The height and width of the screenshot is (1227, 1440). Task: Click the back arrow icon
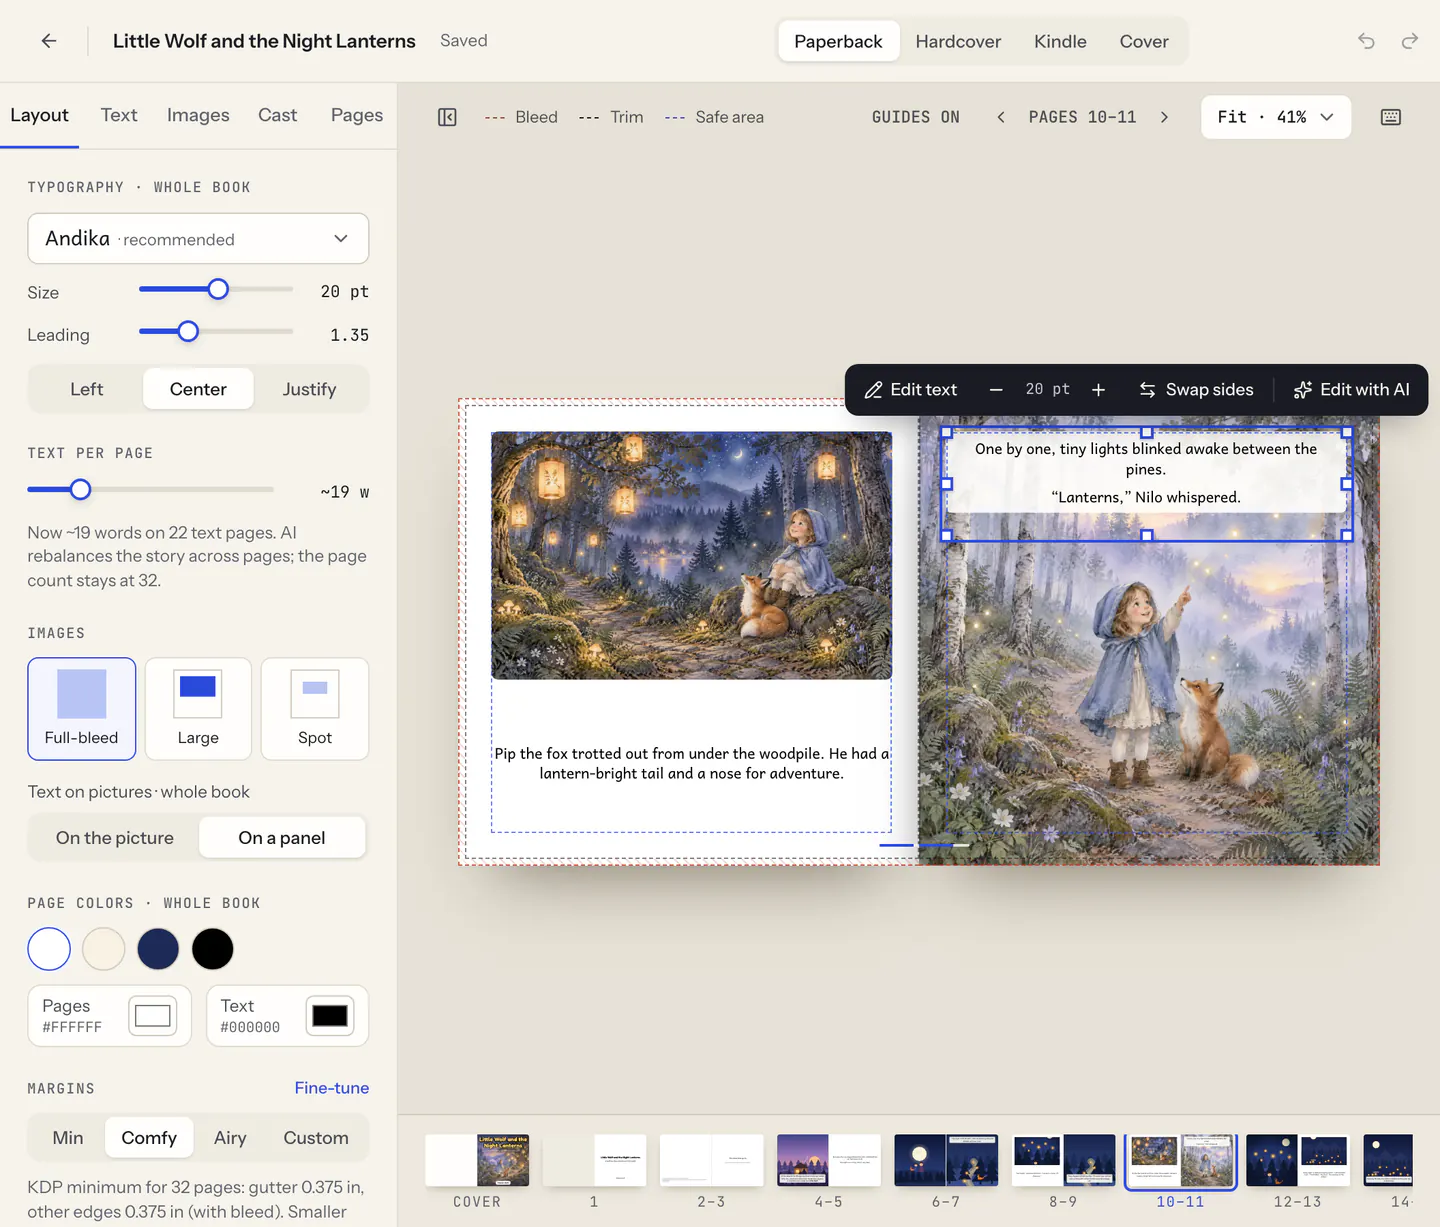[x=49, y=41]
